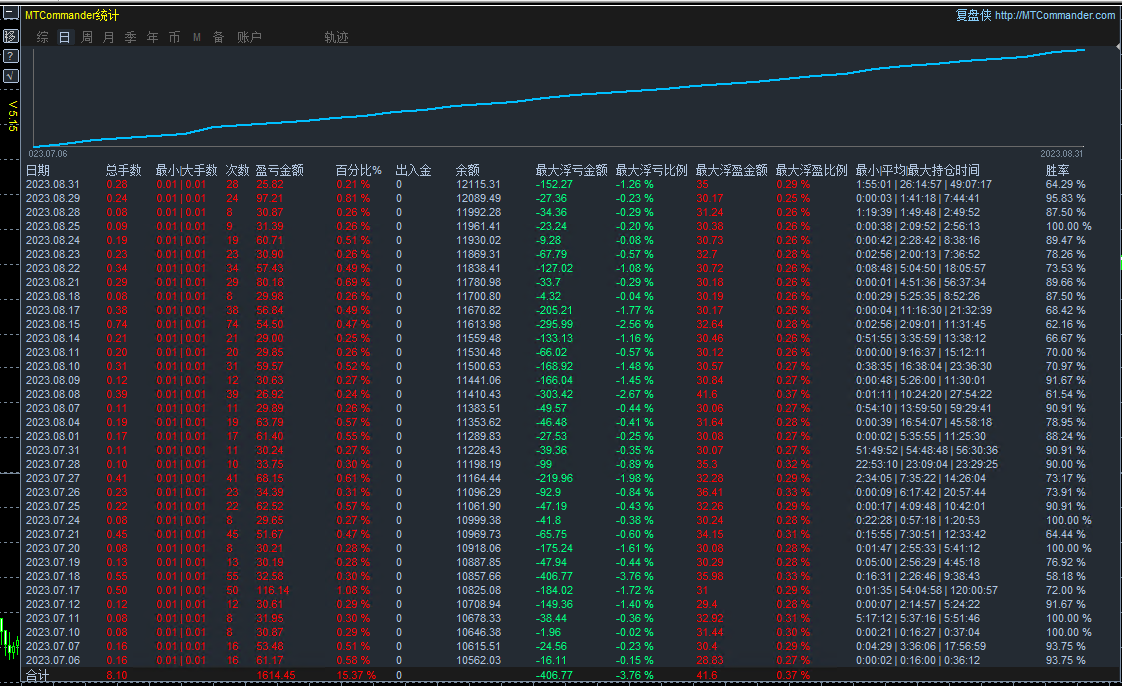Click the minimize panel icon above 移
Image resolution: width=1122 pixels, height=686 pixels.
click(x=11, y=13)
